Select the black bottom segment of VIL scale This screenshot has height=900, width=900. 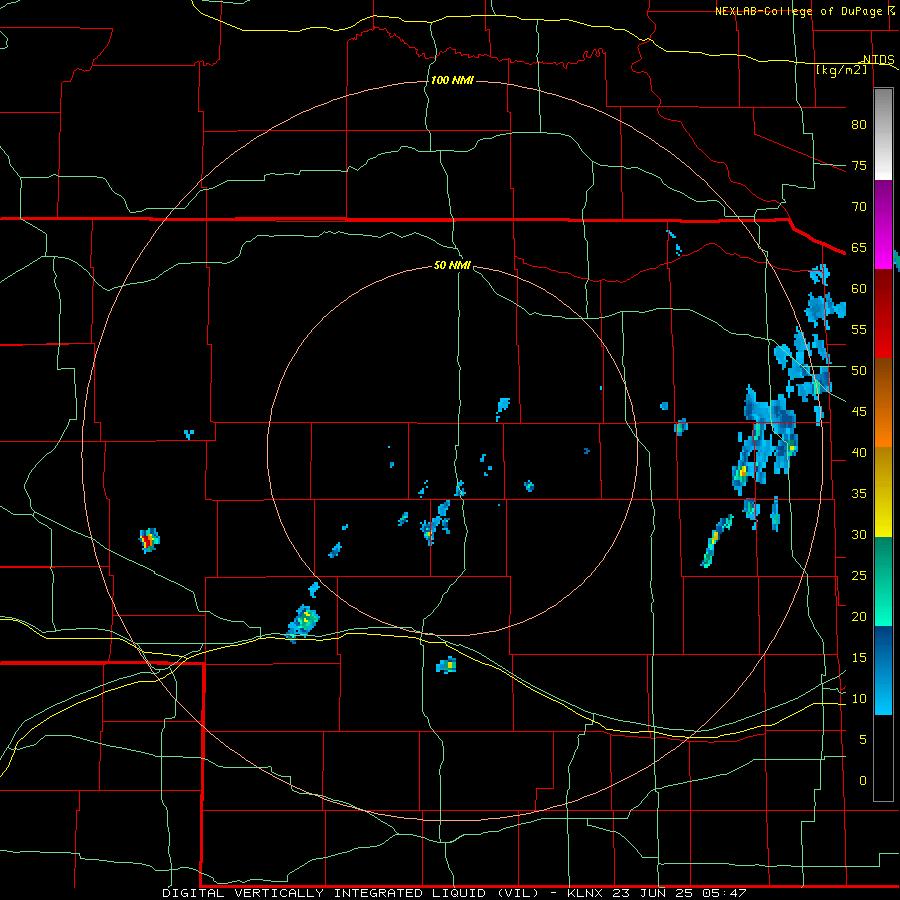click(884, 758)
